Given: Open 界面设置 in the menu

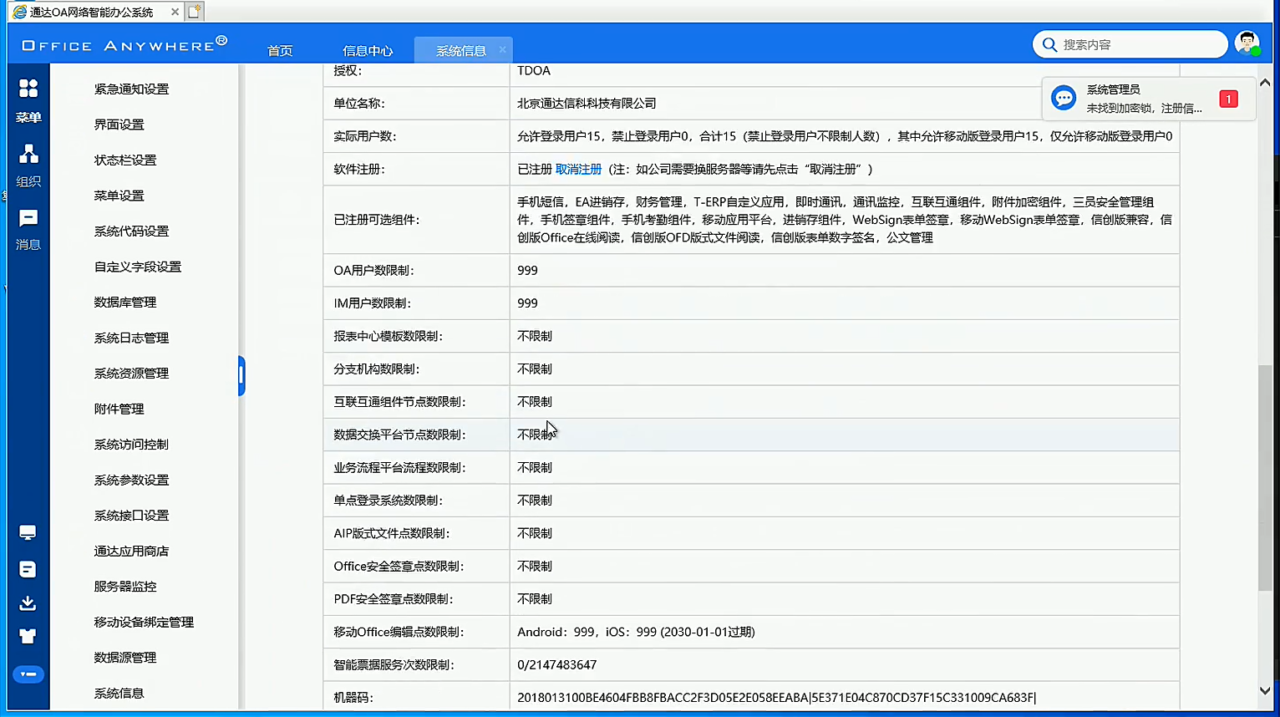Looking at the screenshot, I should point(119,125).
